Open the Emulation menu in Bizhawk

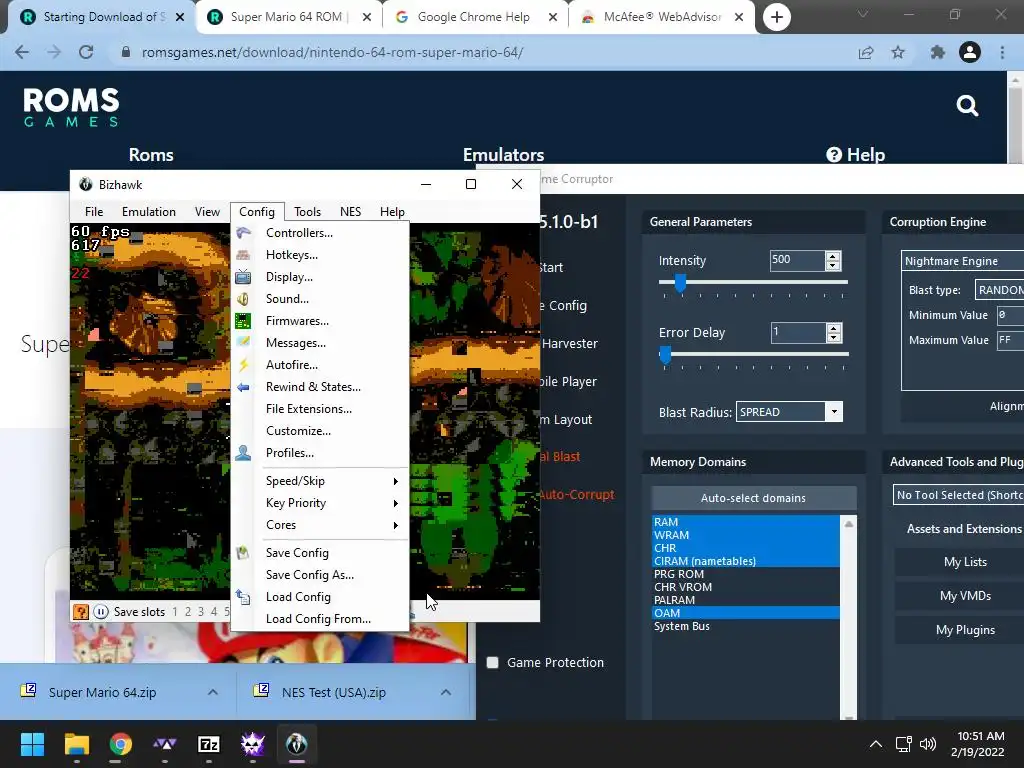149,212
